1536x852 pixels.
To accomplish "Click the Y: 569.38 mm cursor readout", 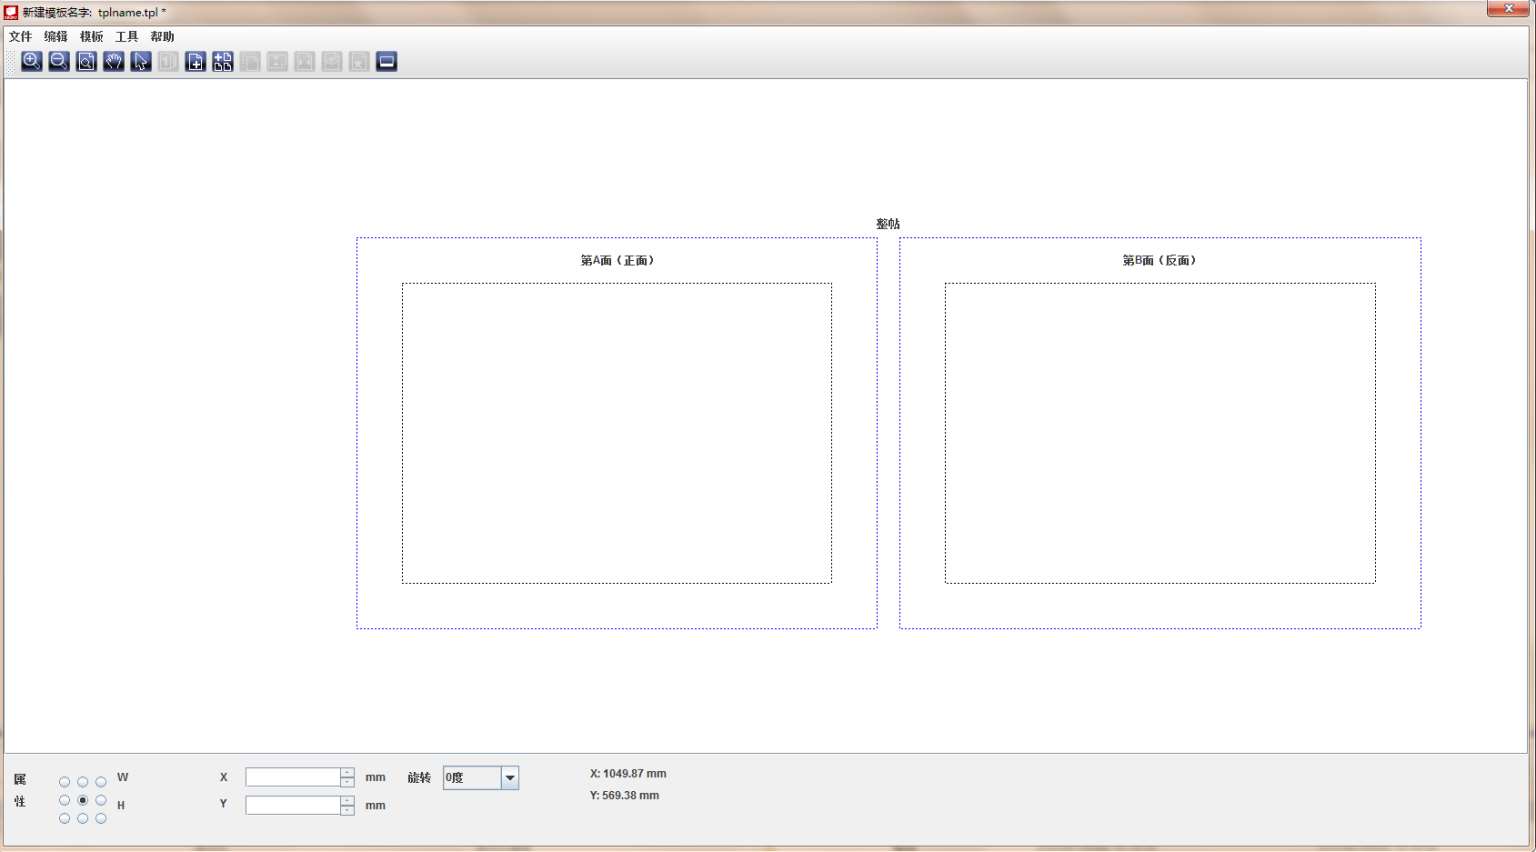I will tap(624, 796).
